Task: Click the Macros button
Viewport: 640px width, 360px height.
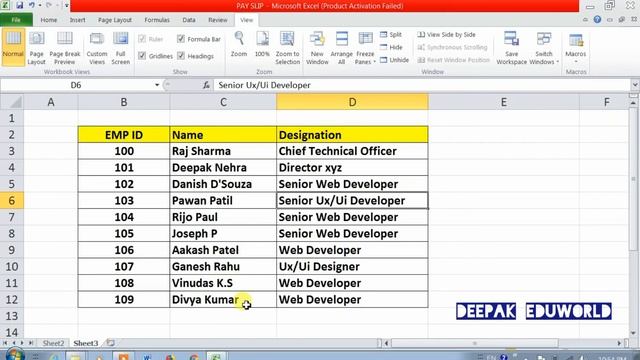Action: (576, 48)
